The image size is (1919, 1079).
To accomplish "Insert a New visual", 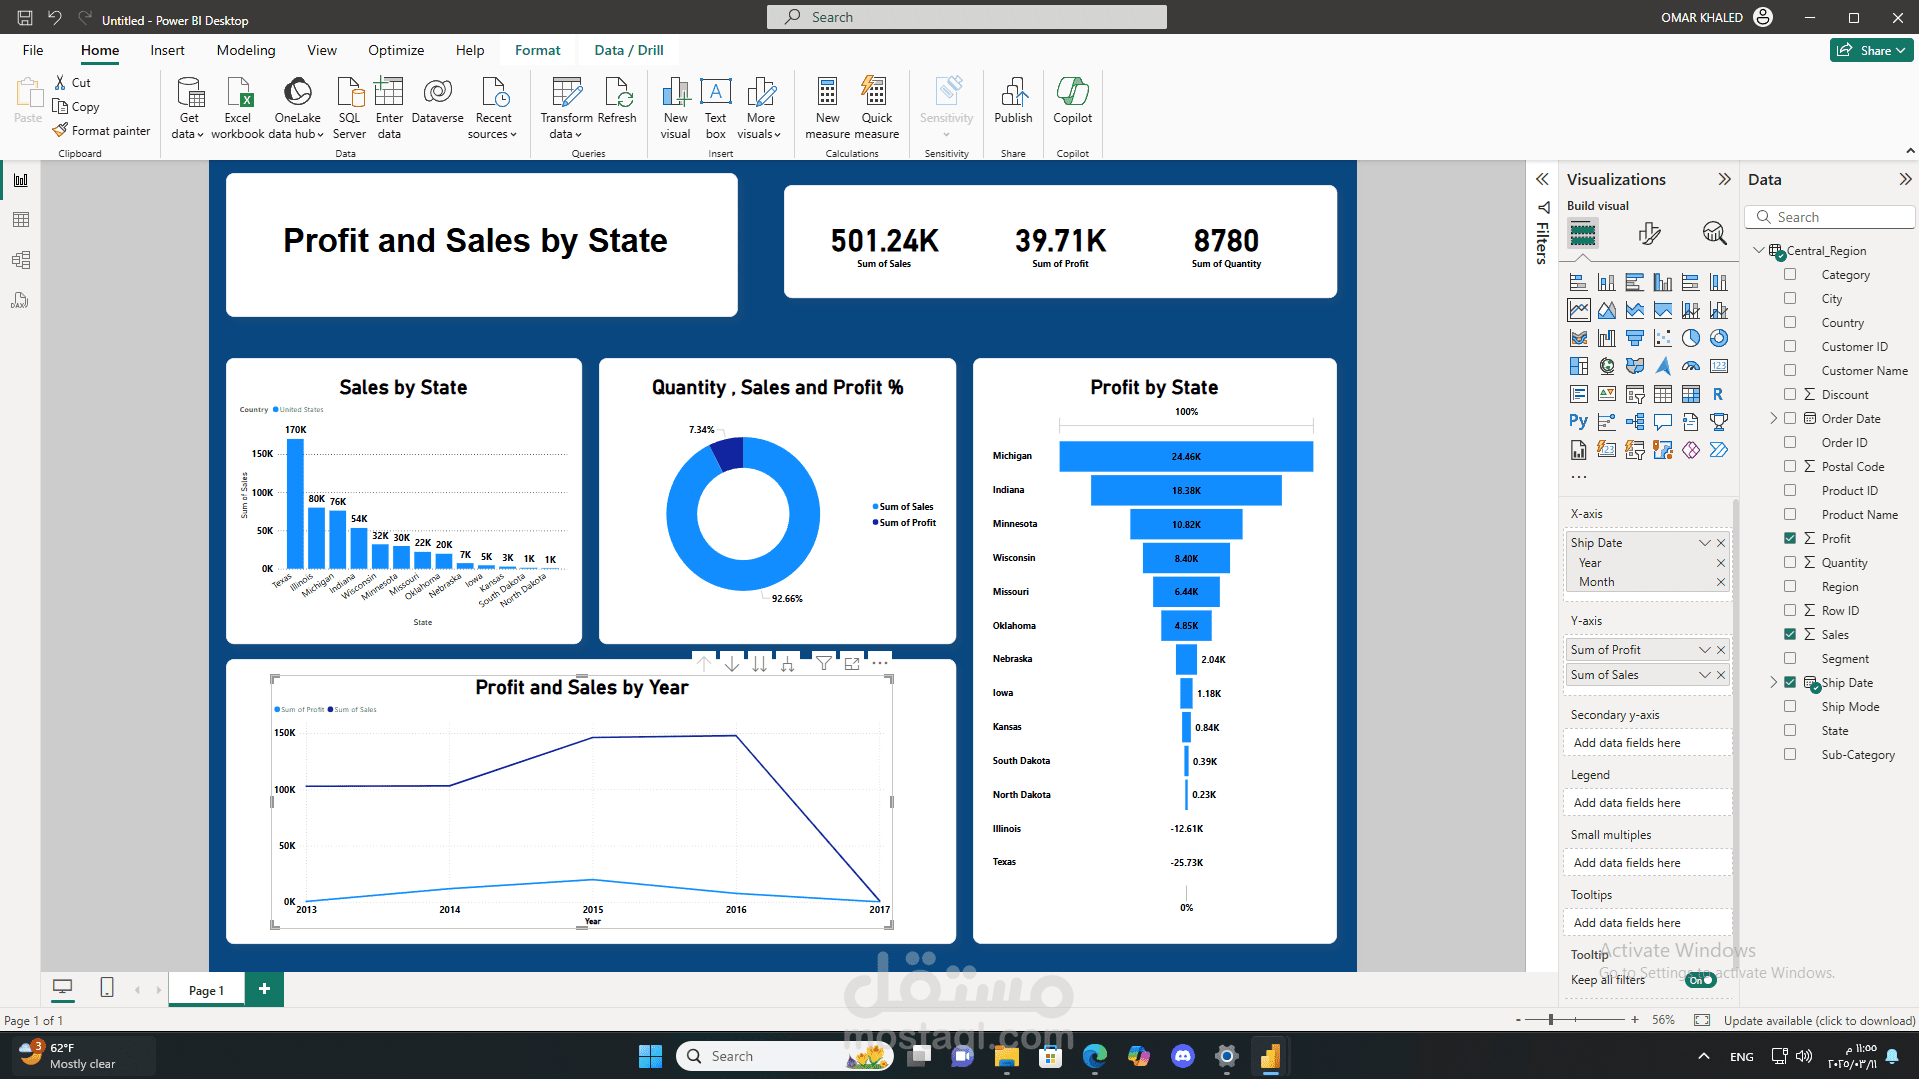I will coord(675,108).
